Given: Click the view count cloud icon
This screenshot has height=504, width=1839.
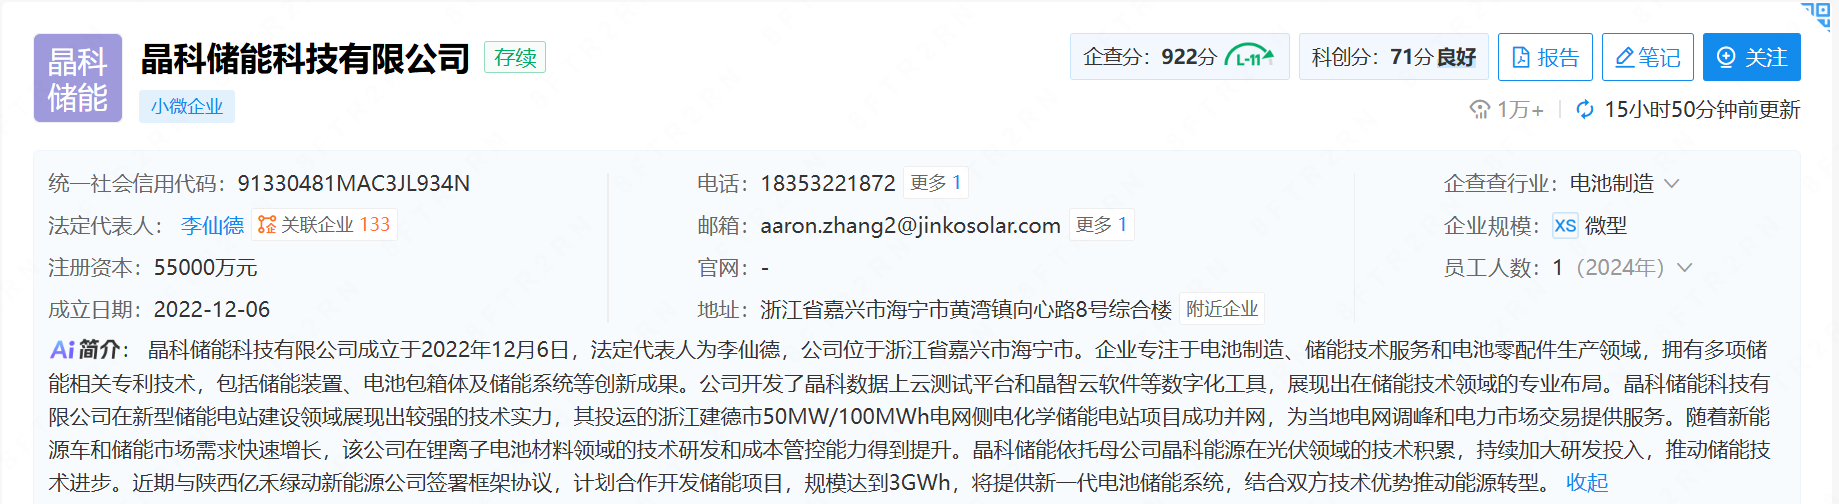Looking at the screenshot, I should [x=1480, y=109].
